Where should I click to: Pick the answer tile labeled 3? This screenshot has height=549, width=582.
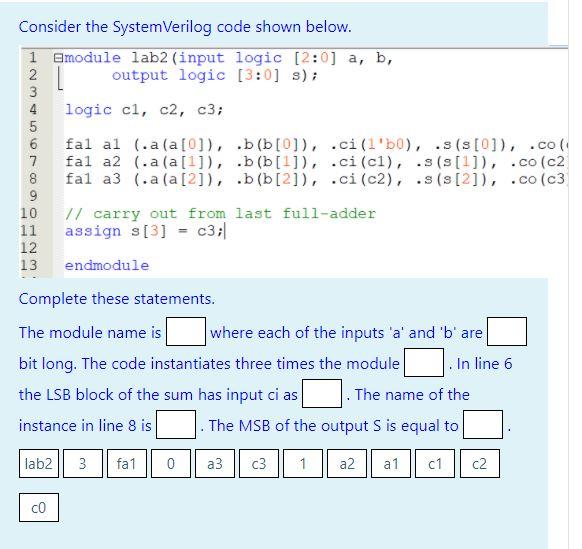[x=83, y=463]
